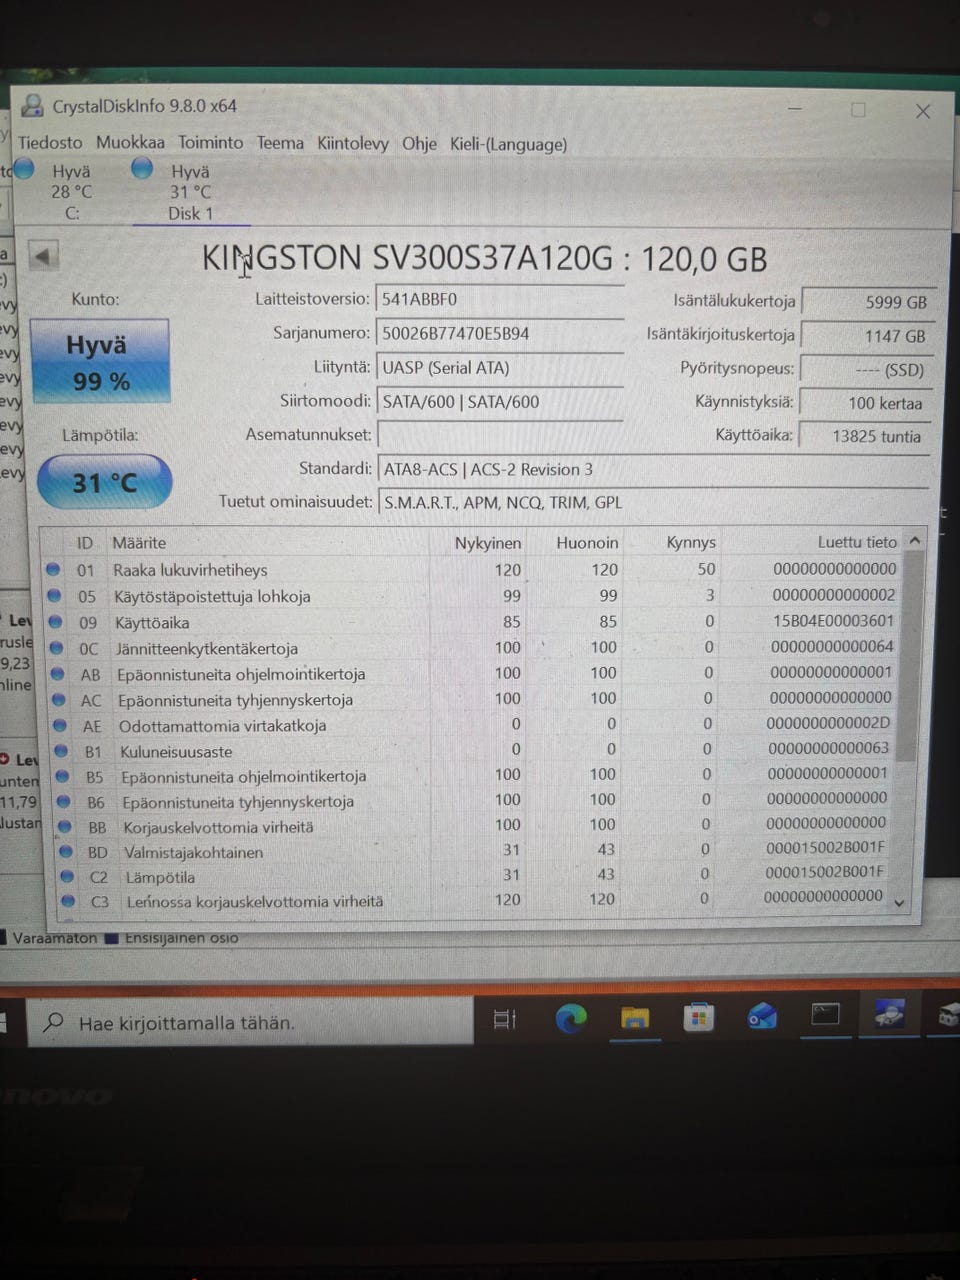Click the Pyöritysnopeus (SSD) value
The width and height of the screenshot is (960, 1280).
point(868,370)
